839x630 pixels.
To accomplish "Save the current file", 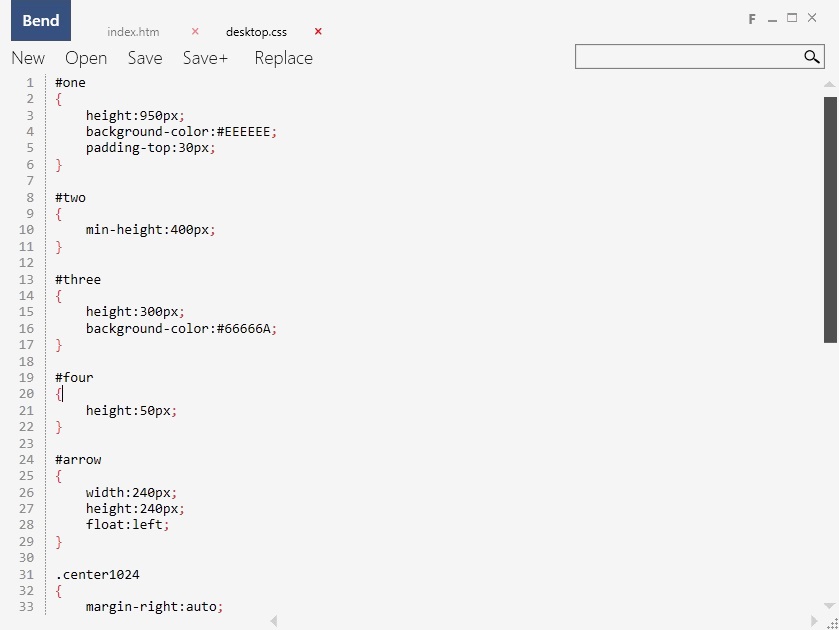I will click(145, 58).
